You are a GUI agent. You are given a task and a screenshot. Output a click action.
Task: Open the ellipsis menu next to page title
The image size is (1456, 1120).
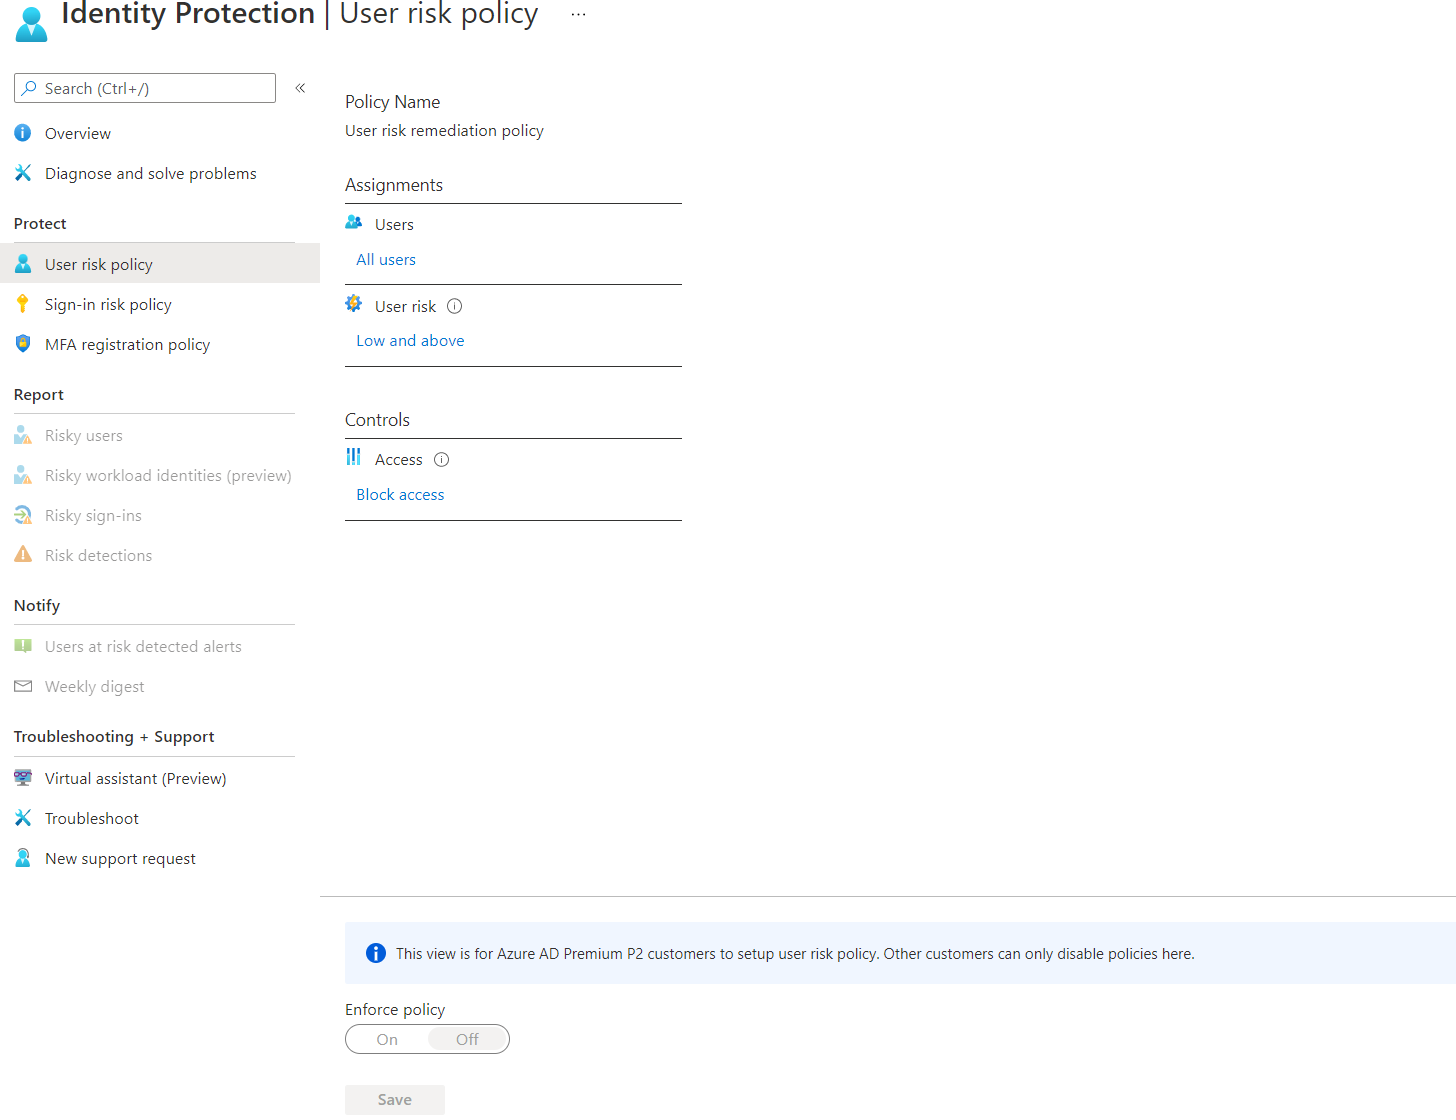(x=577, y=14)
